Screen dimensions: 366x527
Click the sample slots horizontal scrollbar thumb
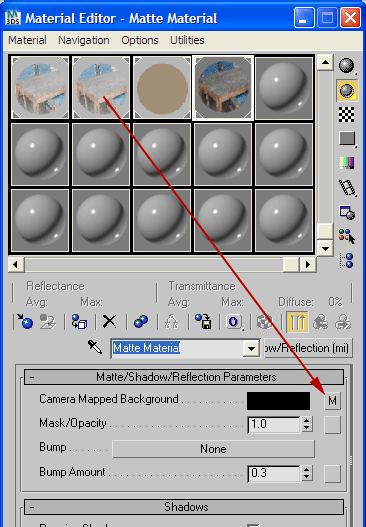pos(291,265)
